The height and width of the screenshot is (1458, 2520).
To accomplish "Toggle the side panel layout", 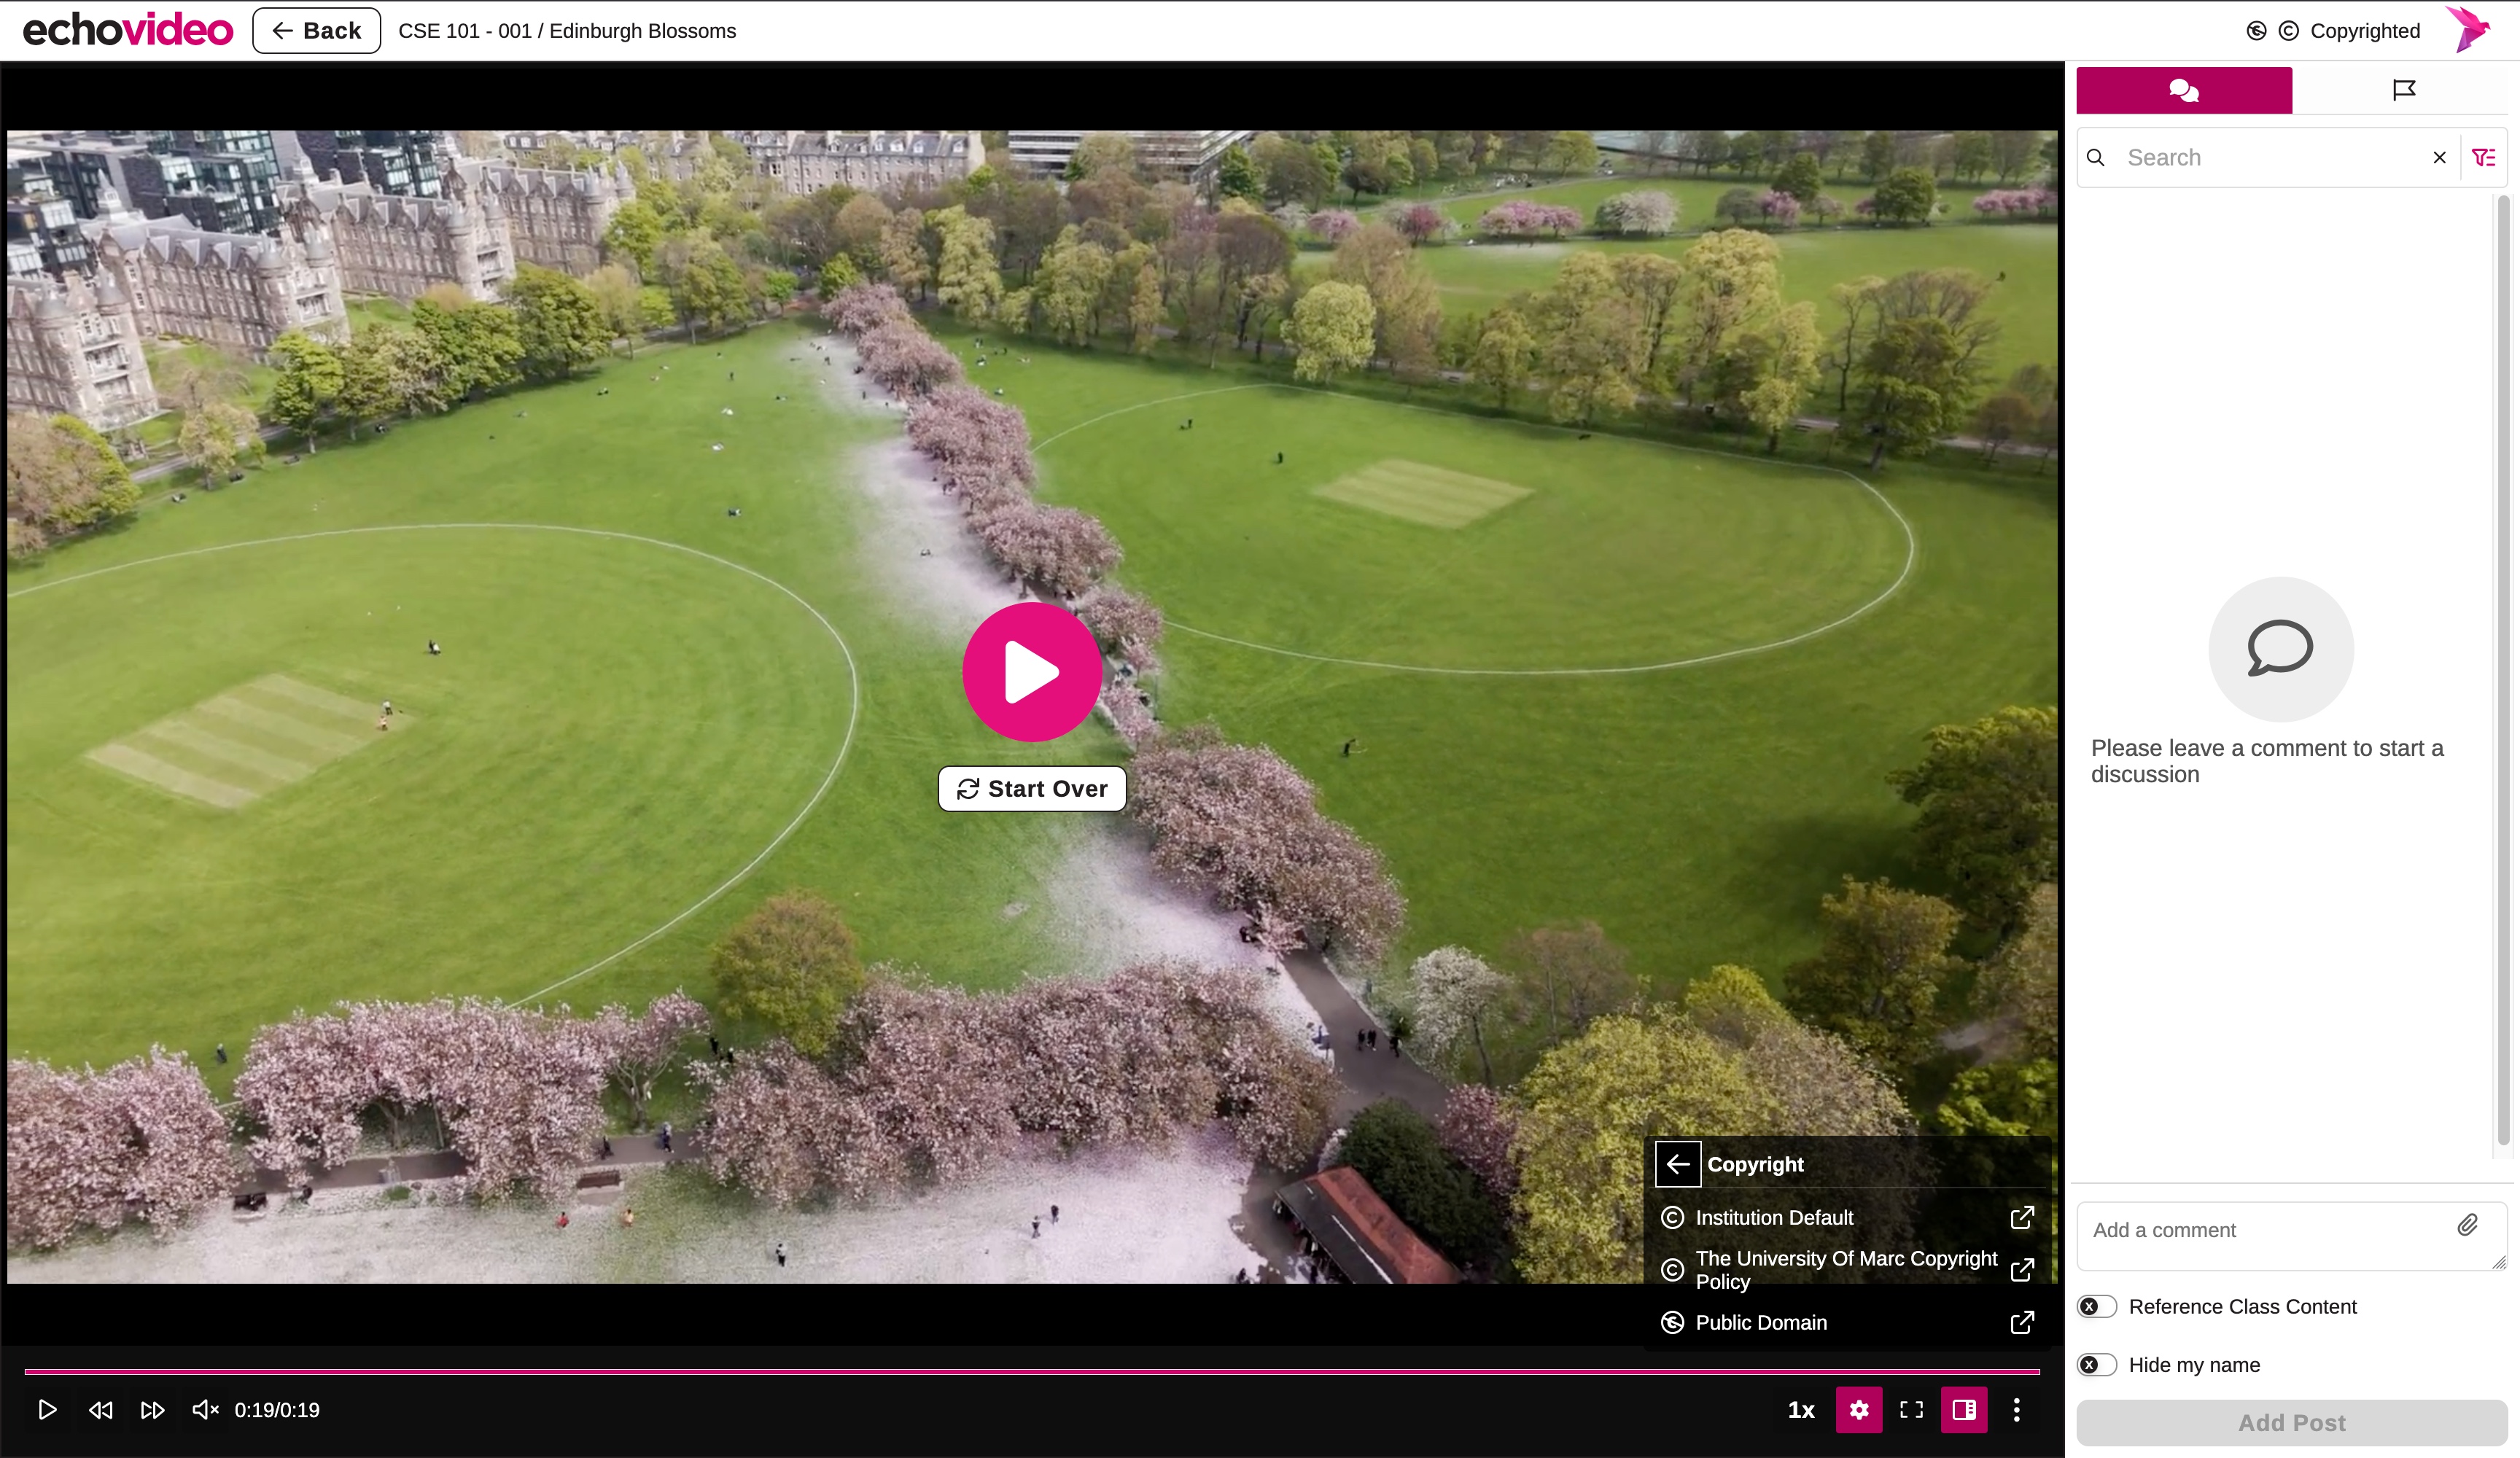I will (1964, 1410).
